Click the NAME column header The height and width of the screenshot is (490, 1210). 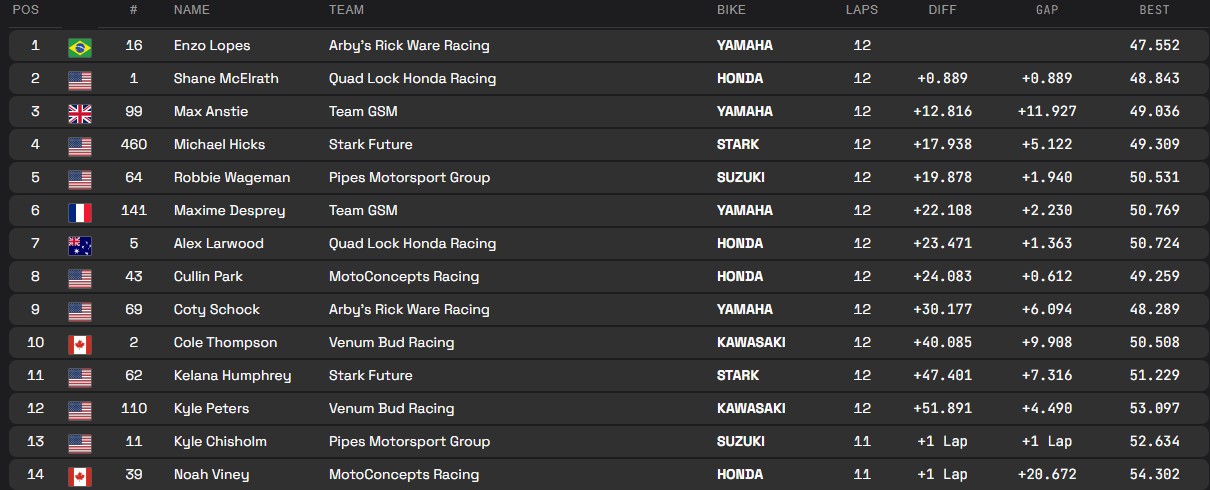192,10
